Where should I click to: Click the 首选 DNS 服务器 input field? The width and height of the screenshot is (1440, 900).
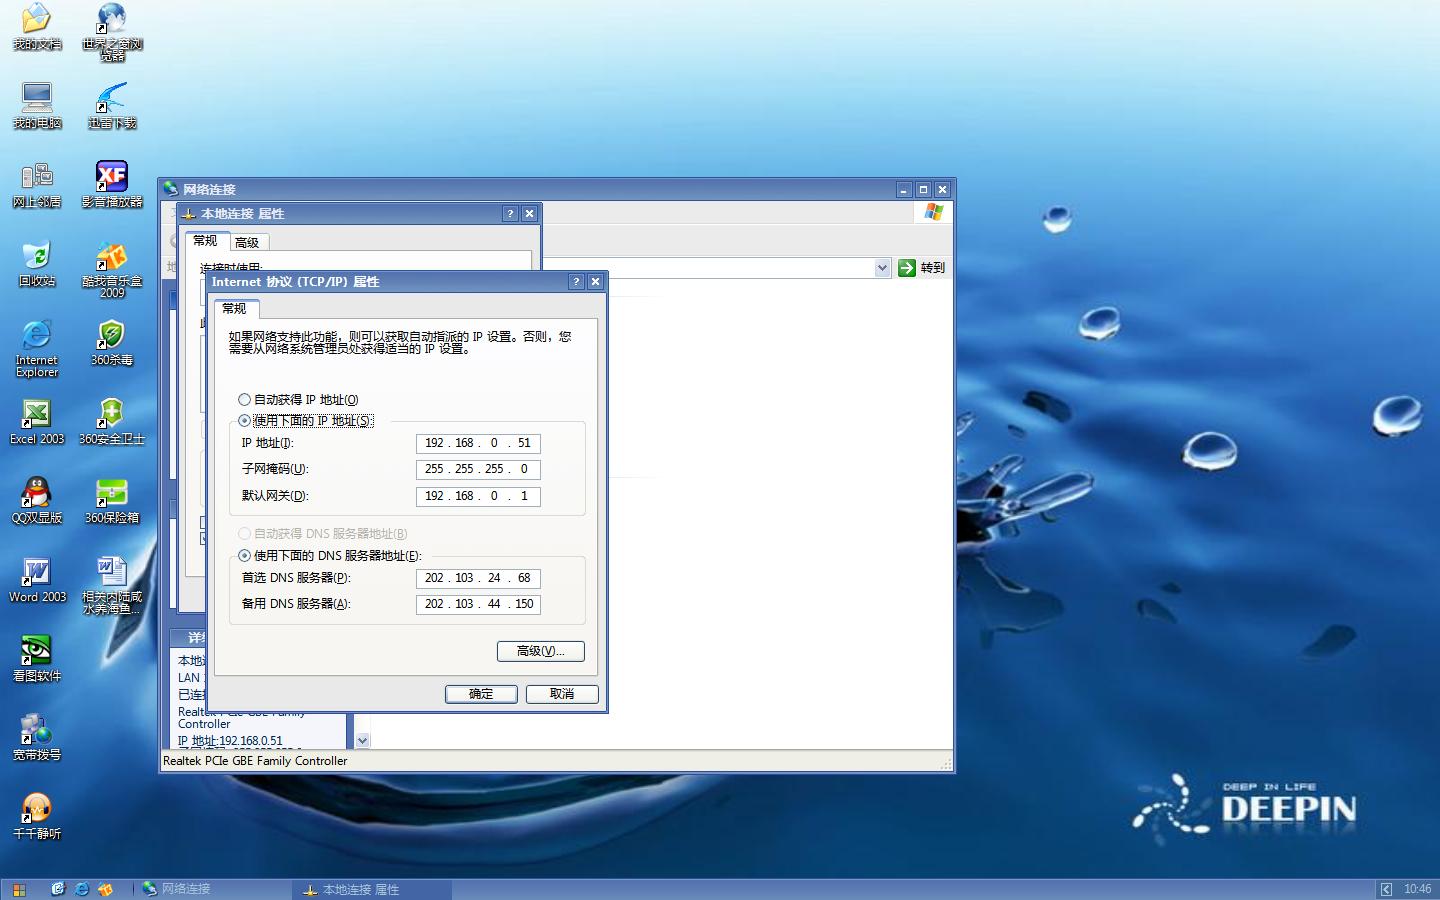click(x=478, y=578)
